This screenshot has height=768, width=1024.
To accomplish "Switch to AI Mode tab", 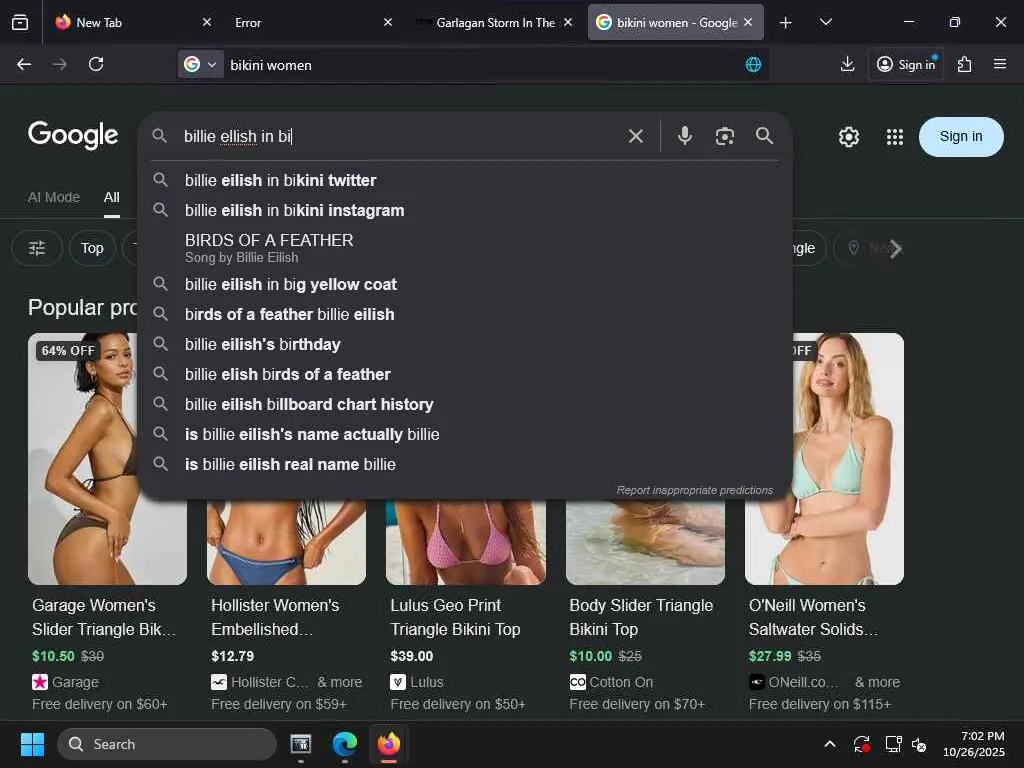I will click(54, 197).
